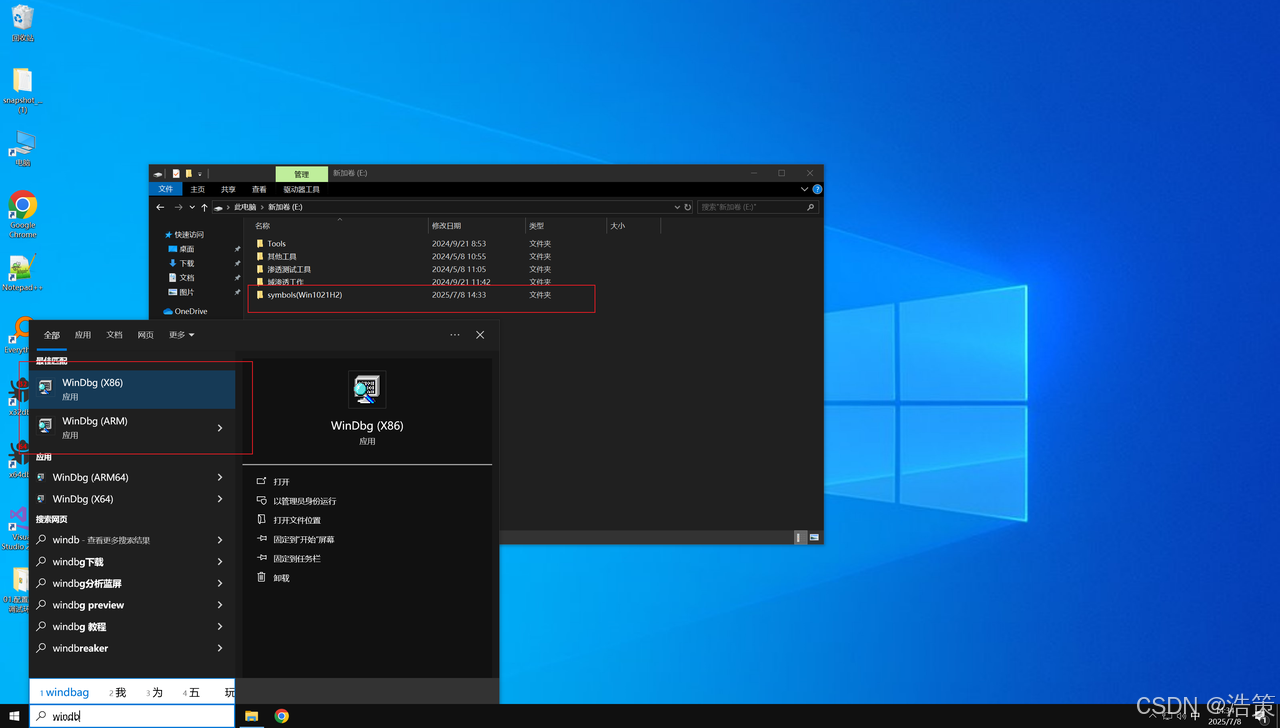Expand the windbg preview suggestion arrow
The image size is (1280, 728).
pyautogui.click(x=220, y=604)
